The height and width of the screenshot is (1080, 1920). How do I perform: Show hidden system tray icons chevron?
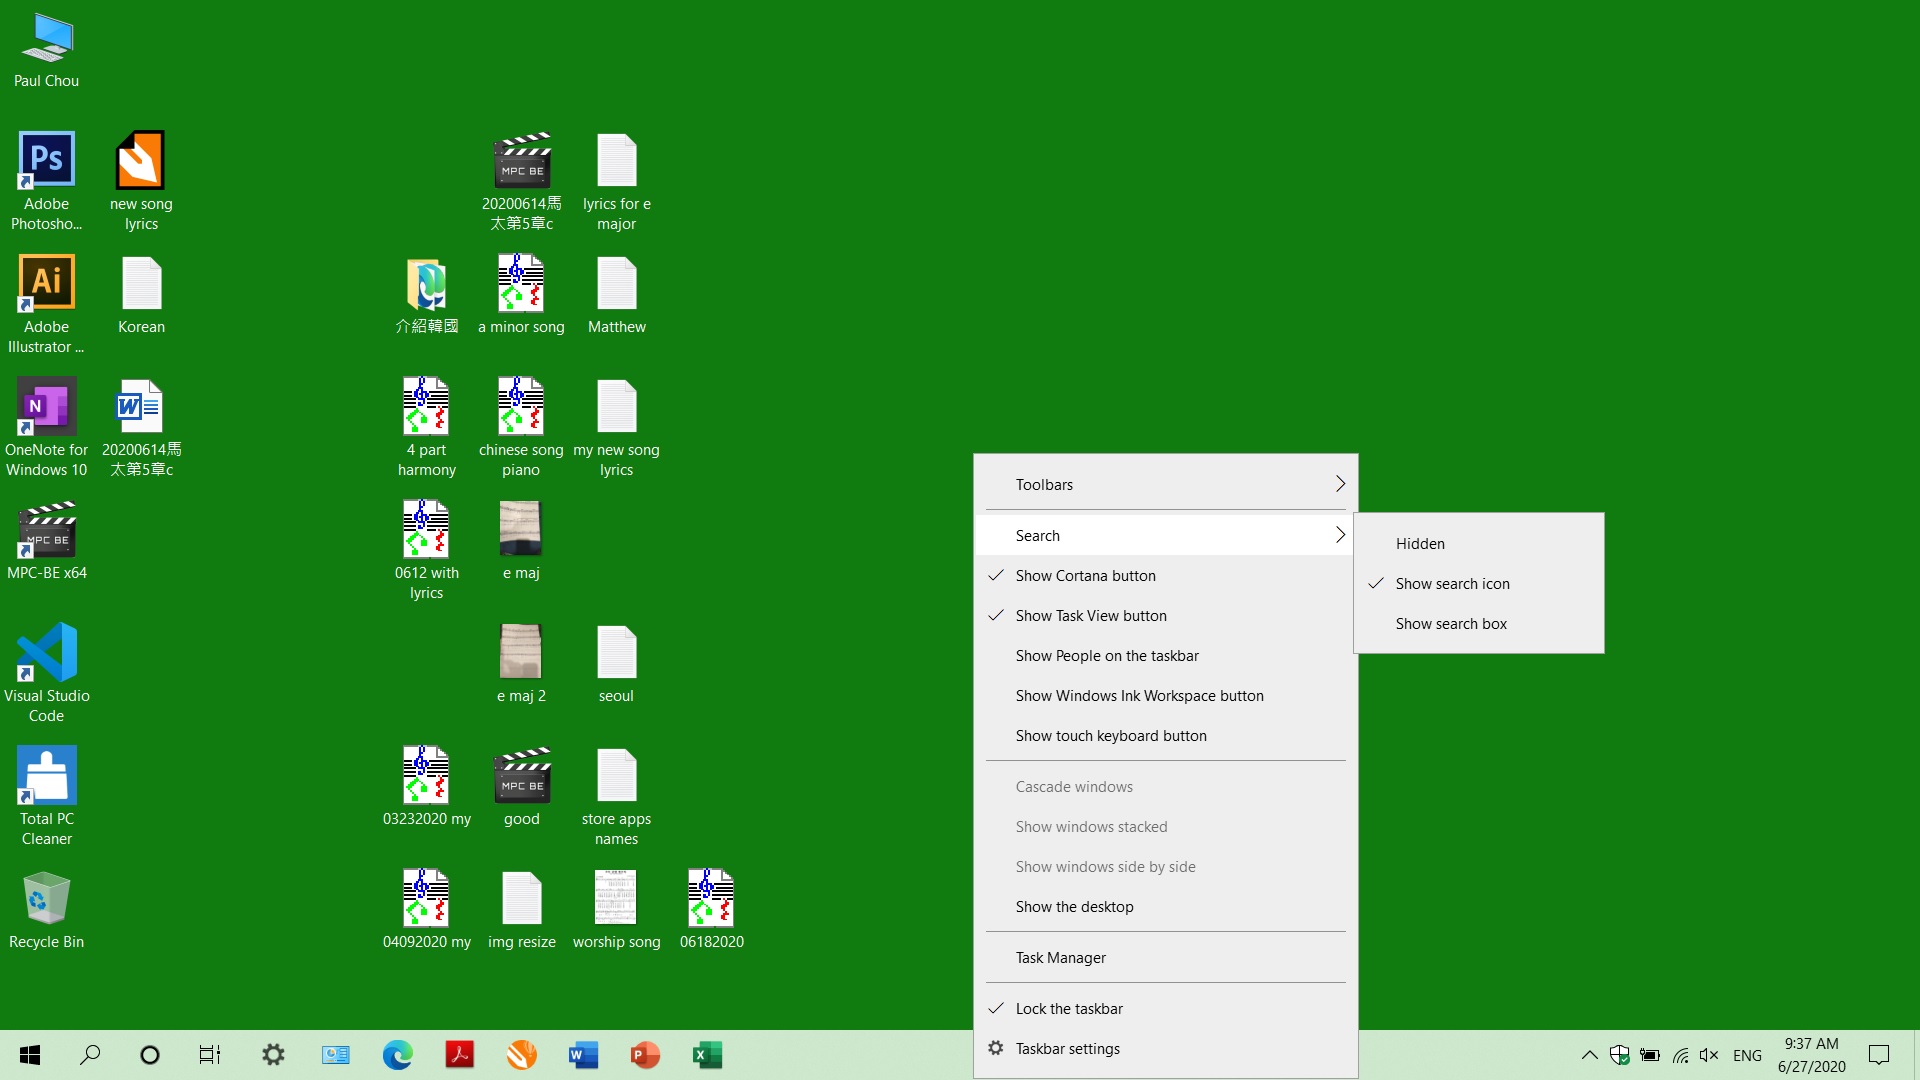(1589, 1054)
